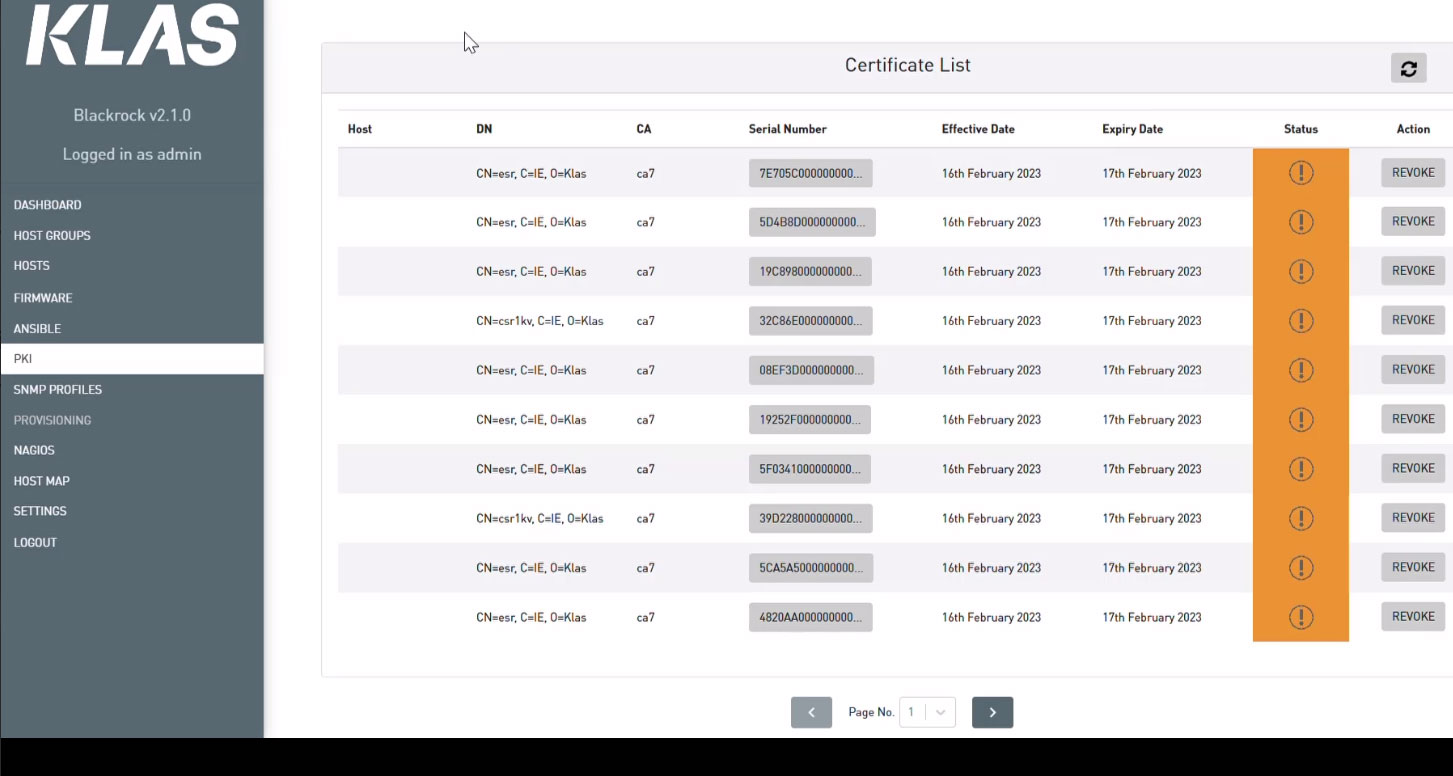Revoke certificate with serial 7E705C

click(1412, 173)
